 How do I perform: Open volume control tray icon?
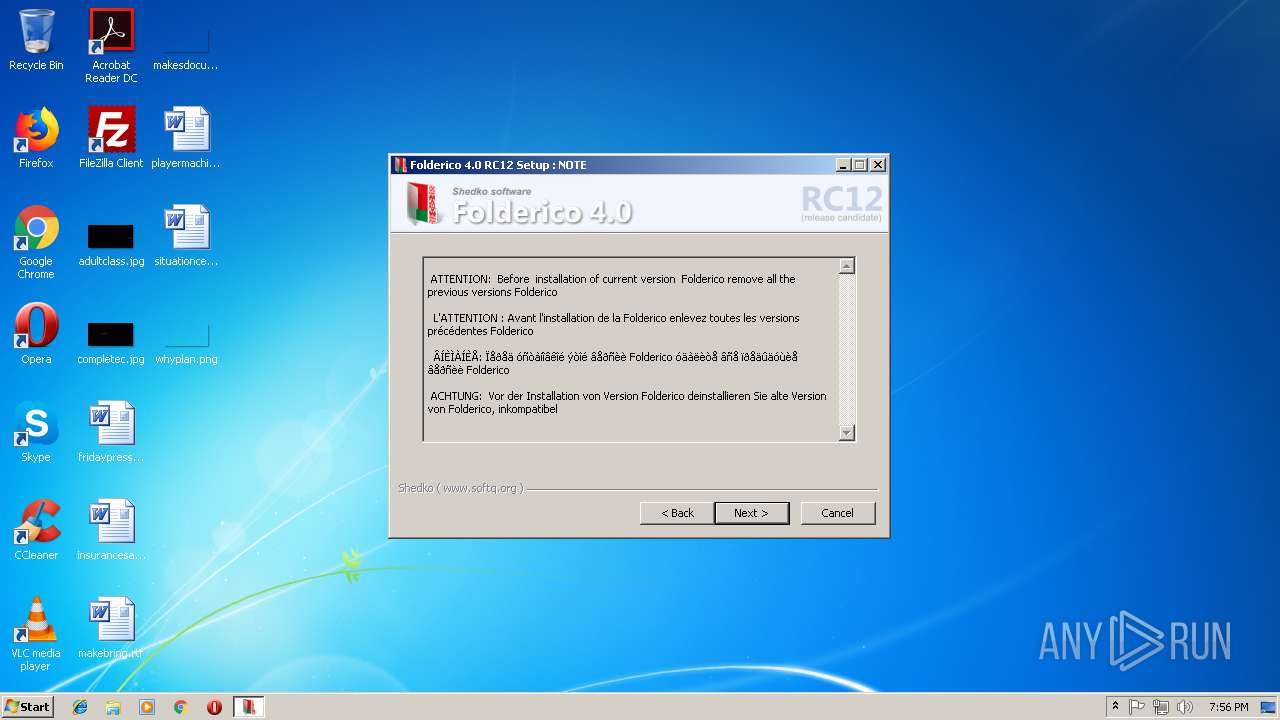1185,706
